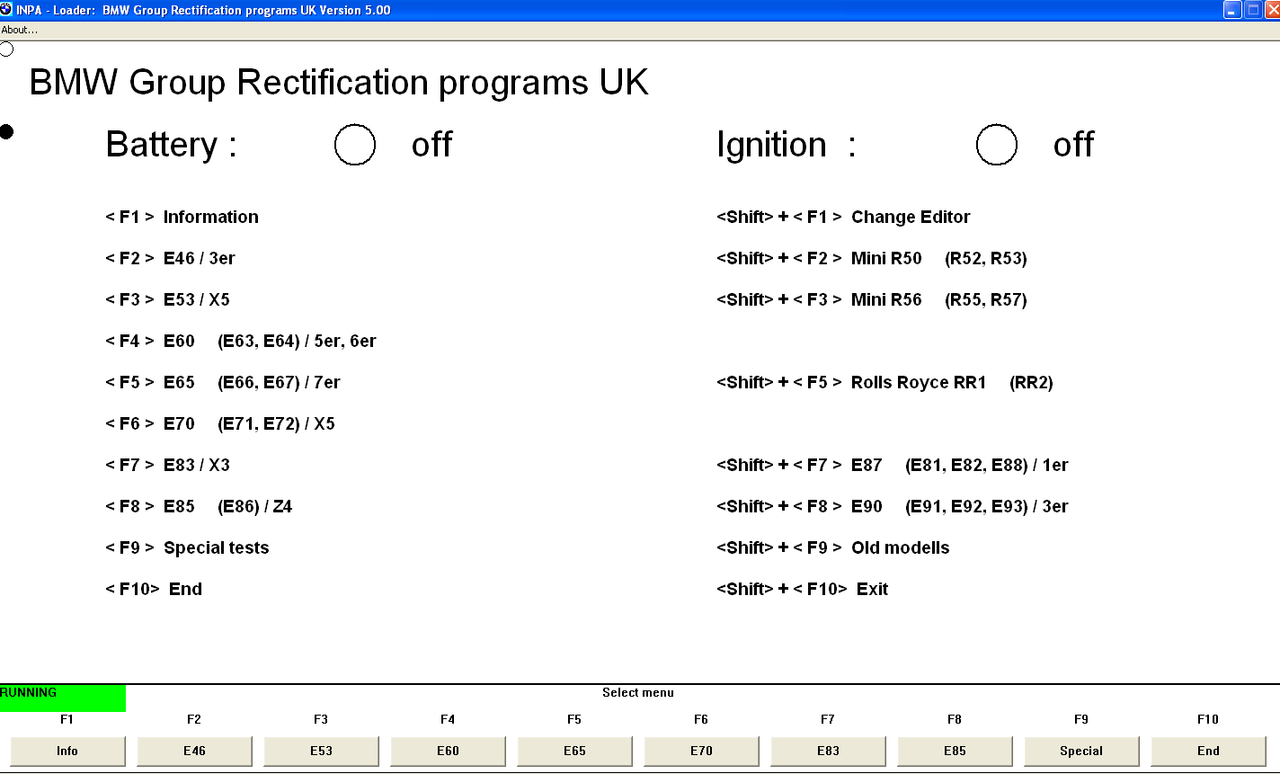Screen dimensions: 1280x774
Task: Choose the E70 button under F6
Action: 701,751
